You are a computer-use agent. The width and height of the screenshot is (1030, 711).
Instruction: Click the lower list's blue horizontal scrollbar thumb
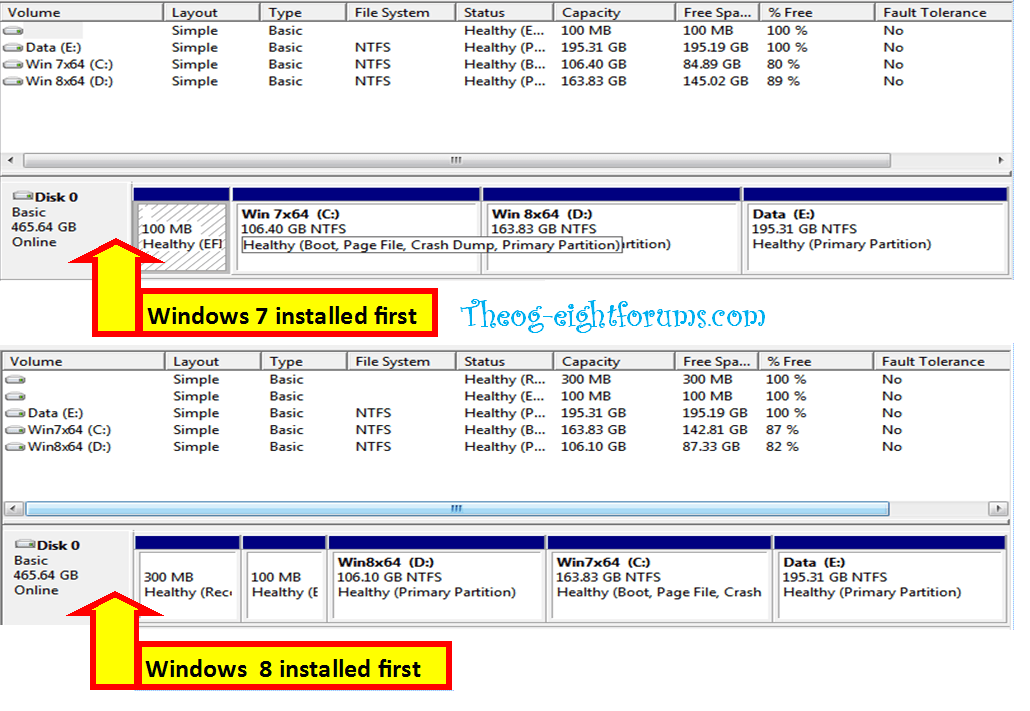[x=457, y=509]
